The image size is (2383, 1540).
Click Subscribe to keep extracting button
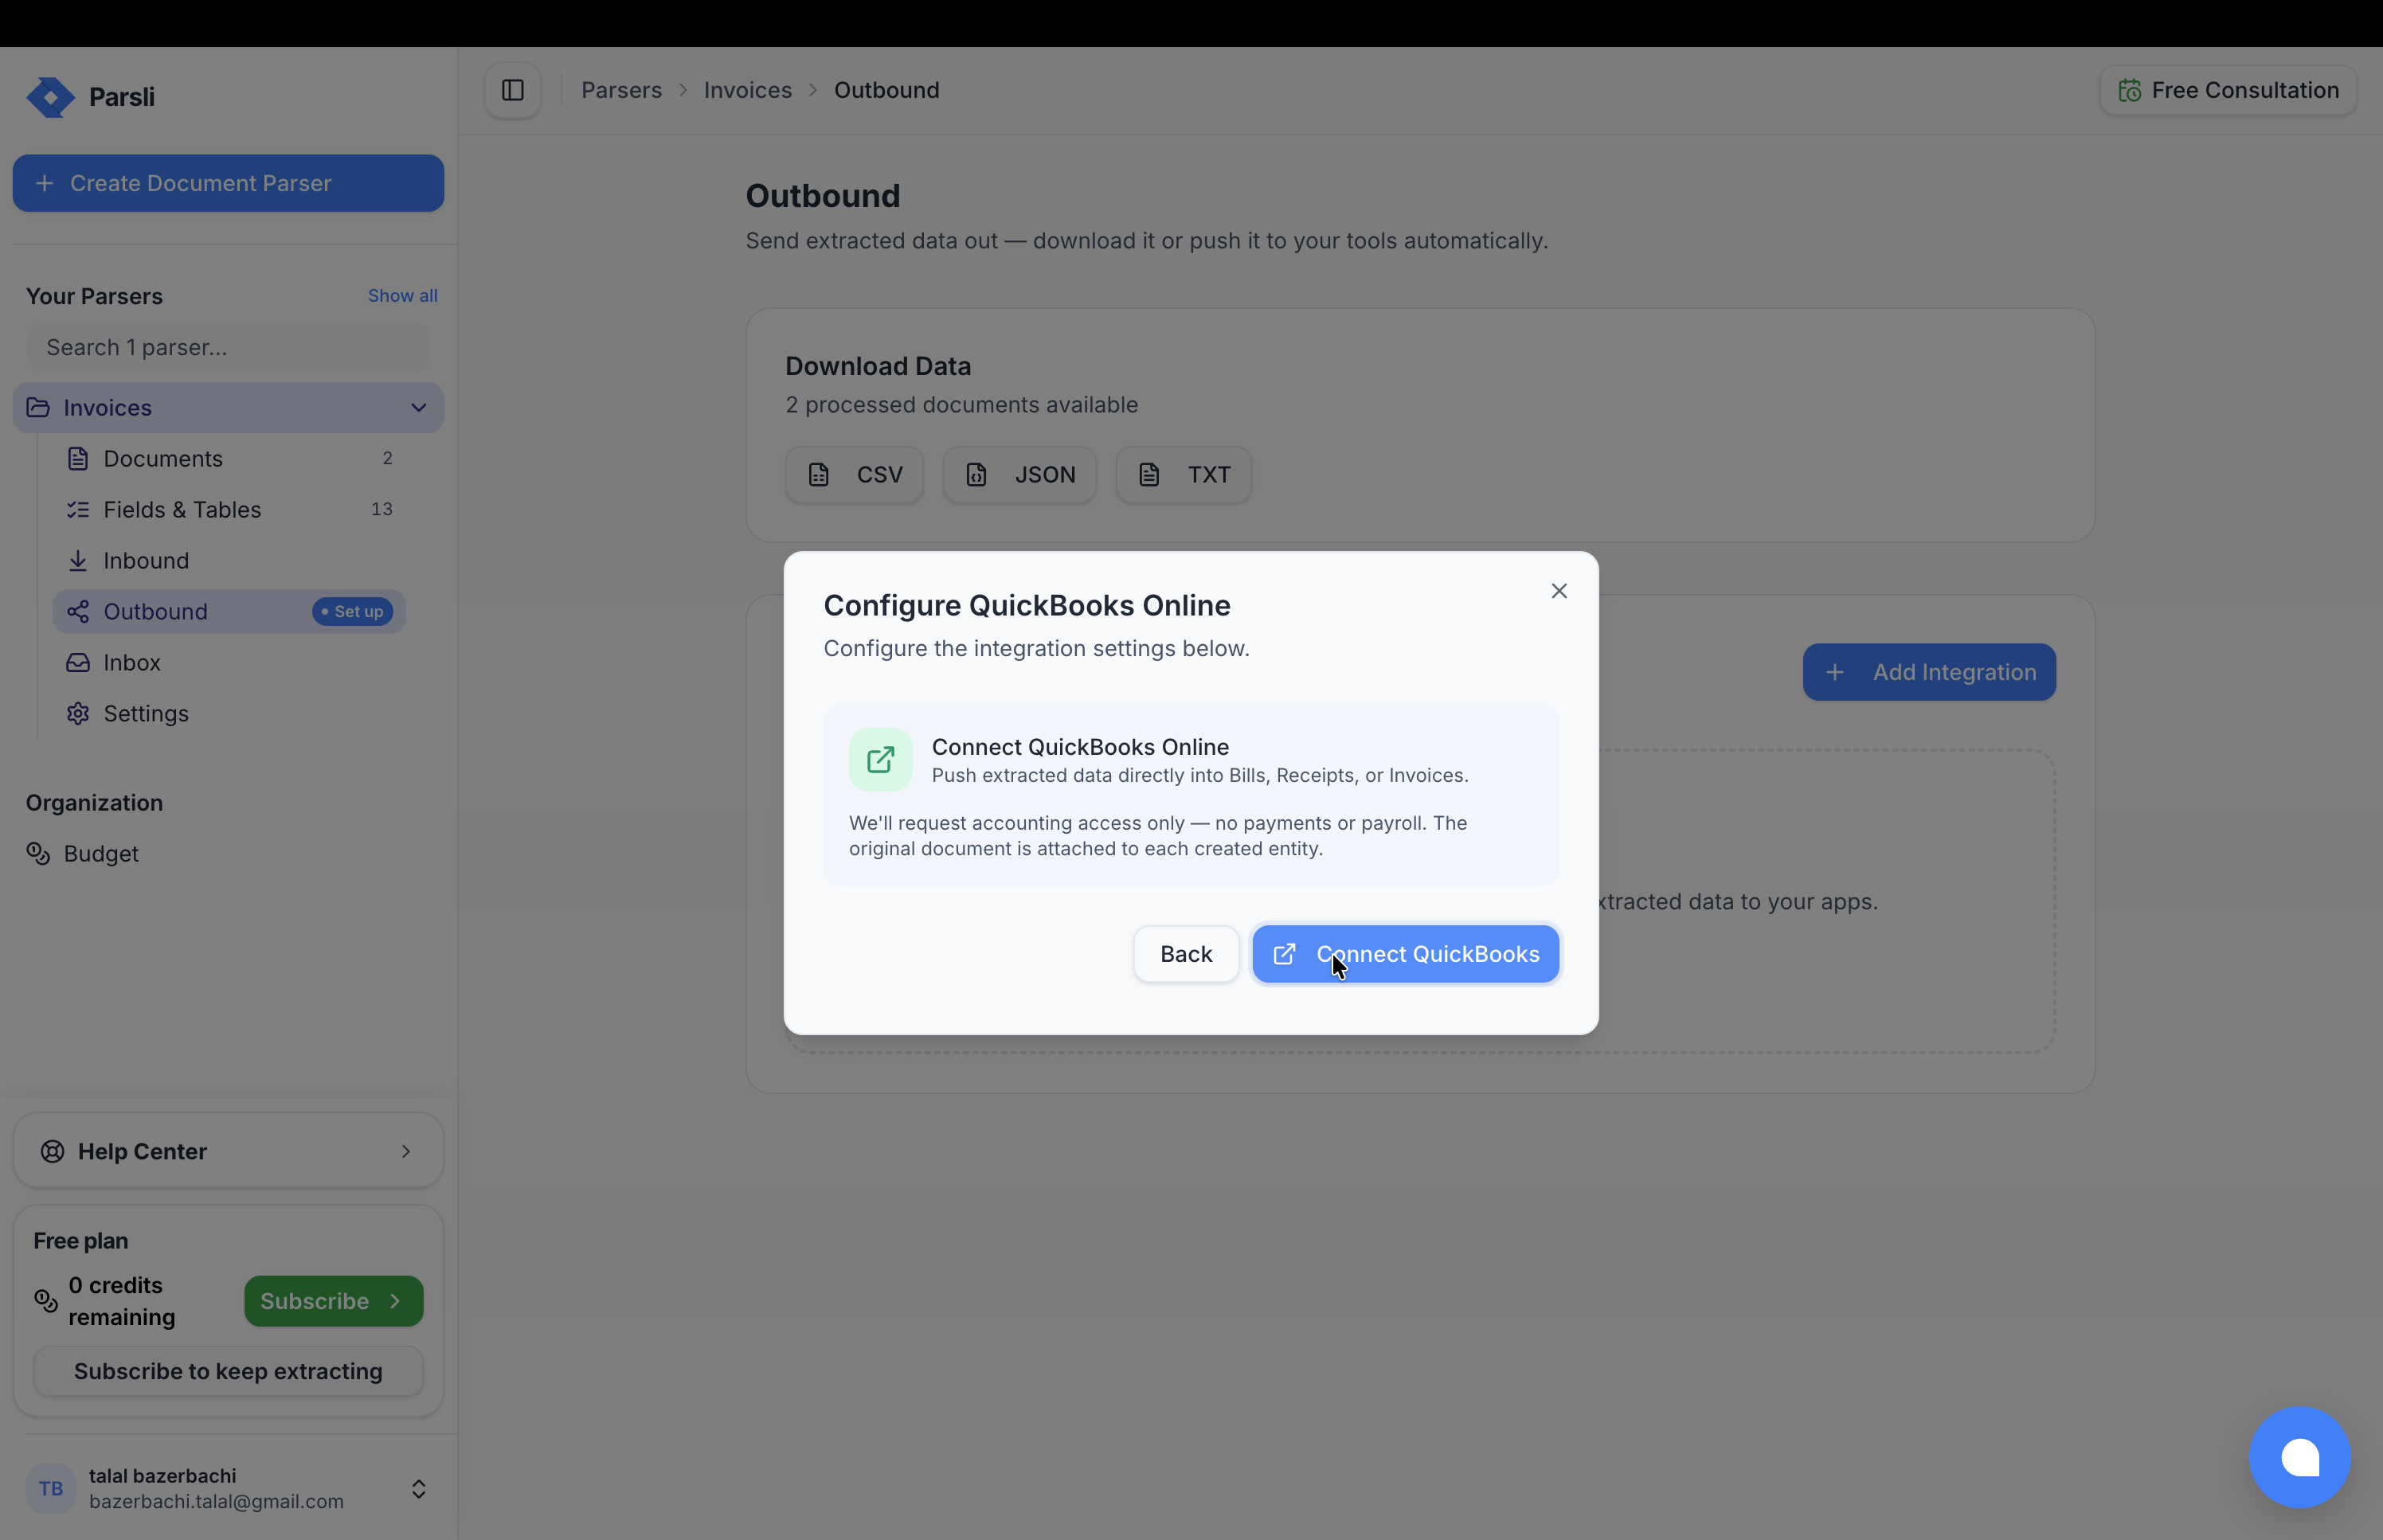[x=228, y=1371]
